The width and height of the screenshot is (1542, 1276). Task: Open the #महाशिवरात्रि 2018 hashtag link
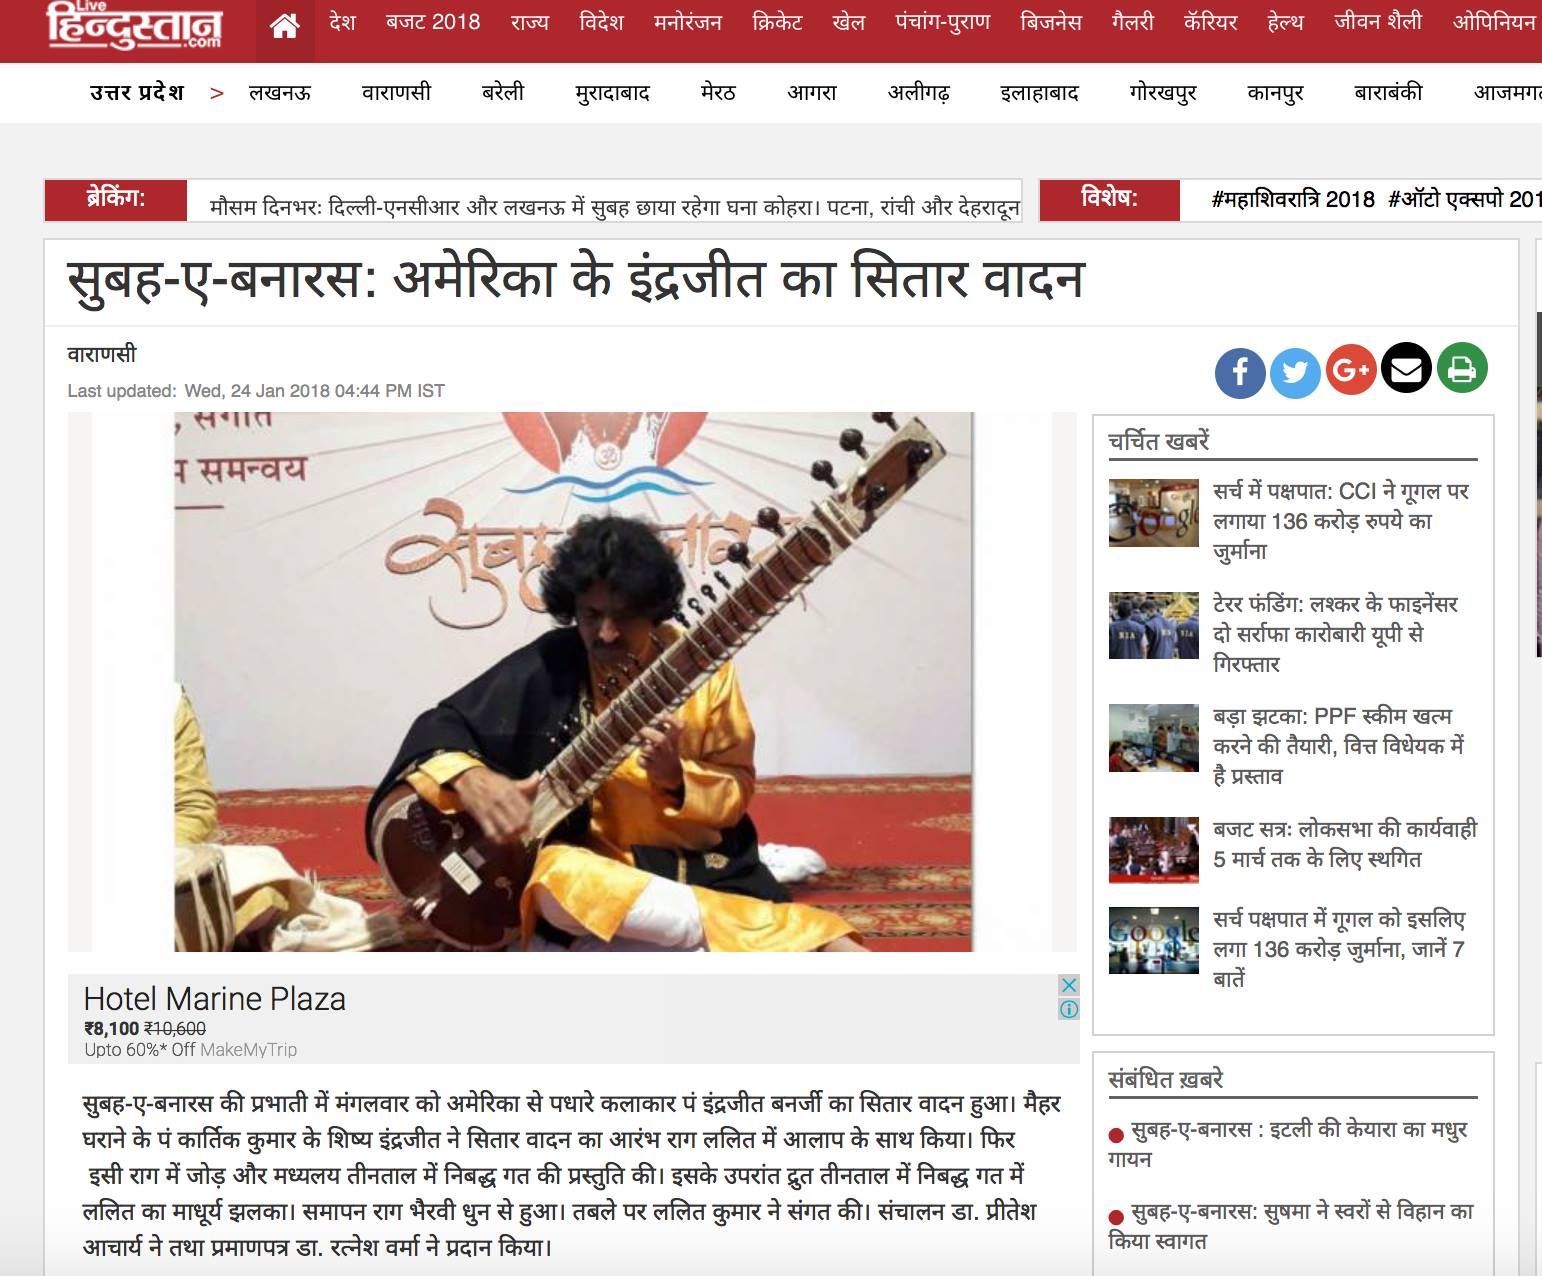pos(1293,199)
